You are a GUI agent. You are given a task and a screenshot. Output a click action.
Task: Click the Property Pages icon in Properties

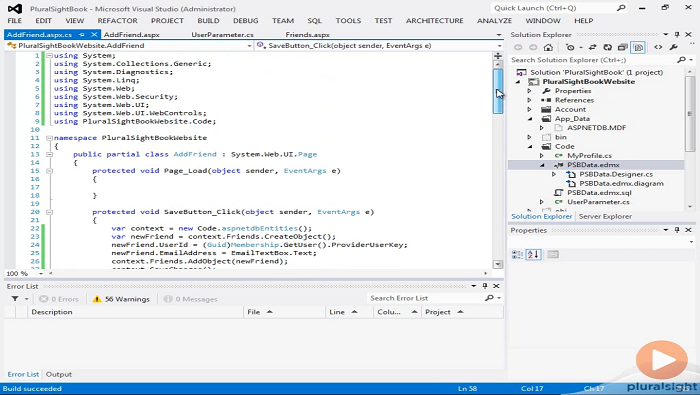pyautogui.click(x=553, y=254)
